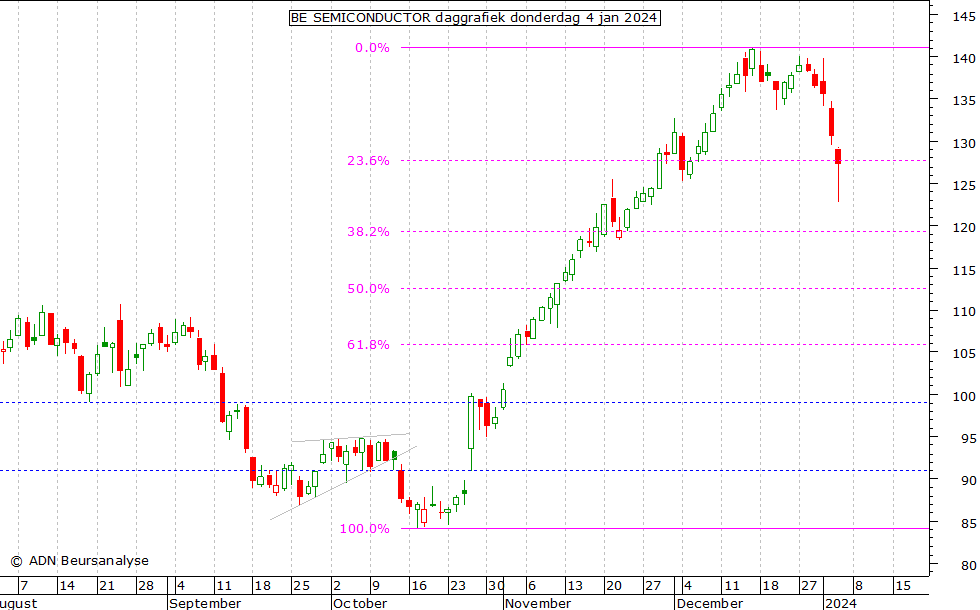Click the ADN Beursanalyse copyright text
The image size is (980, 610).
(x=80, y=561)
